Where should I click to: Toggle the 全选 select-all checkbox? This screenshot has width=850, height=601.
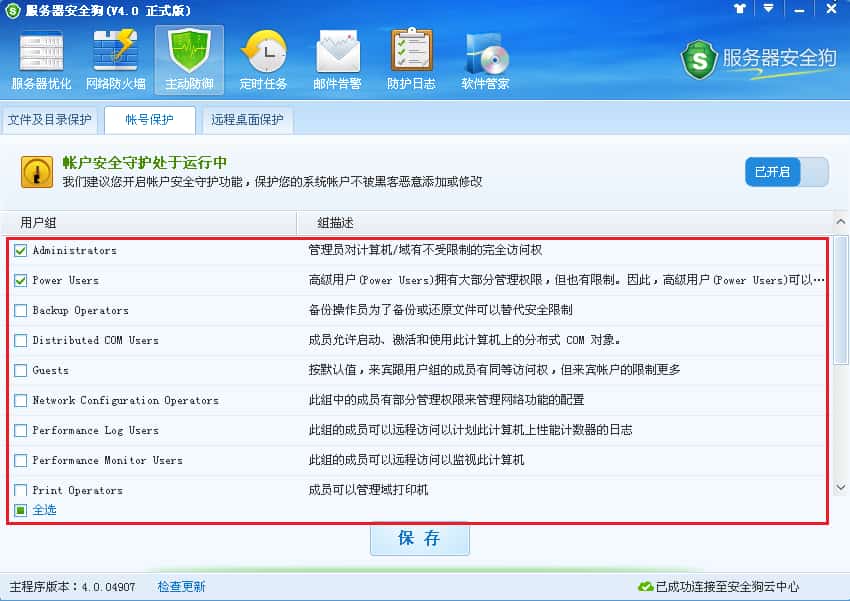21,510
